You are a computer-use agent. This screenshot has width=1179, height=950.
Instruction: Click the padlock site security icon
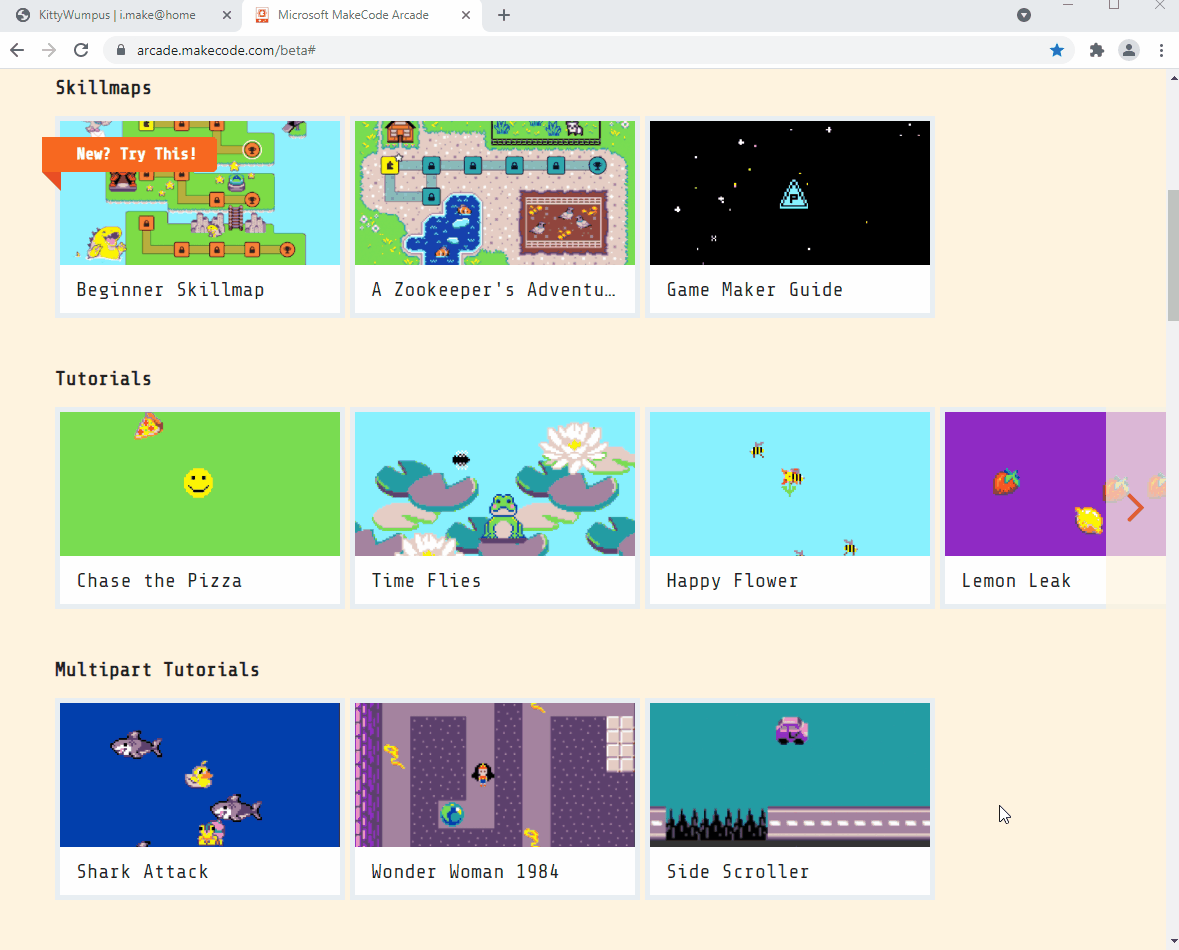[x=120, y=49]
